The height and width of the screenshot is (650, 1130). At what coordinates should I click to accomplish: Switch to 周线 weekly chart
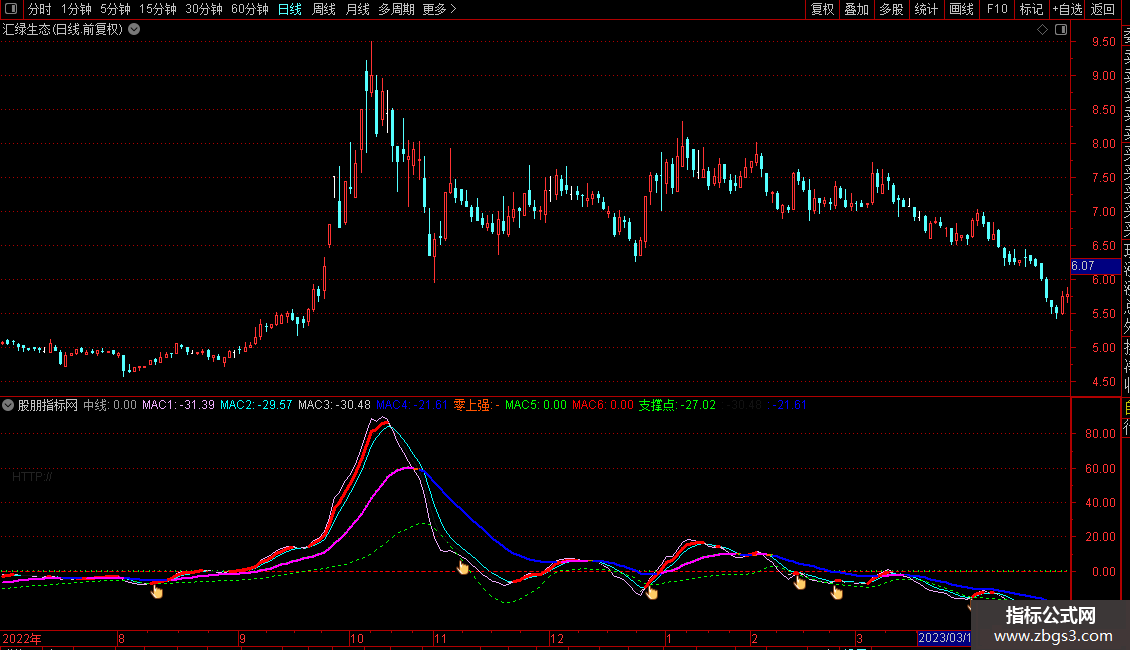click(324, 9)
